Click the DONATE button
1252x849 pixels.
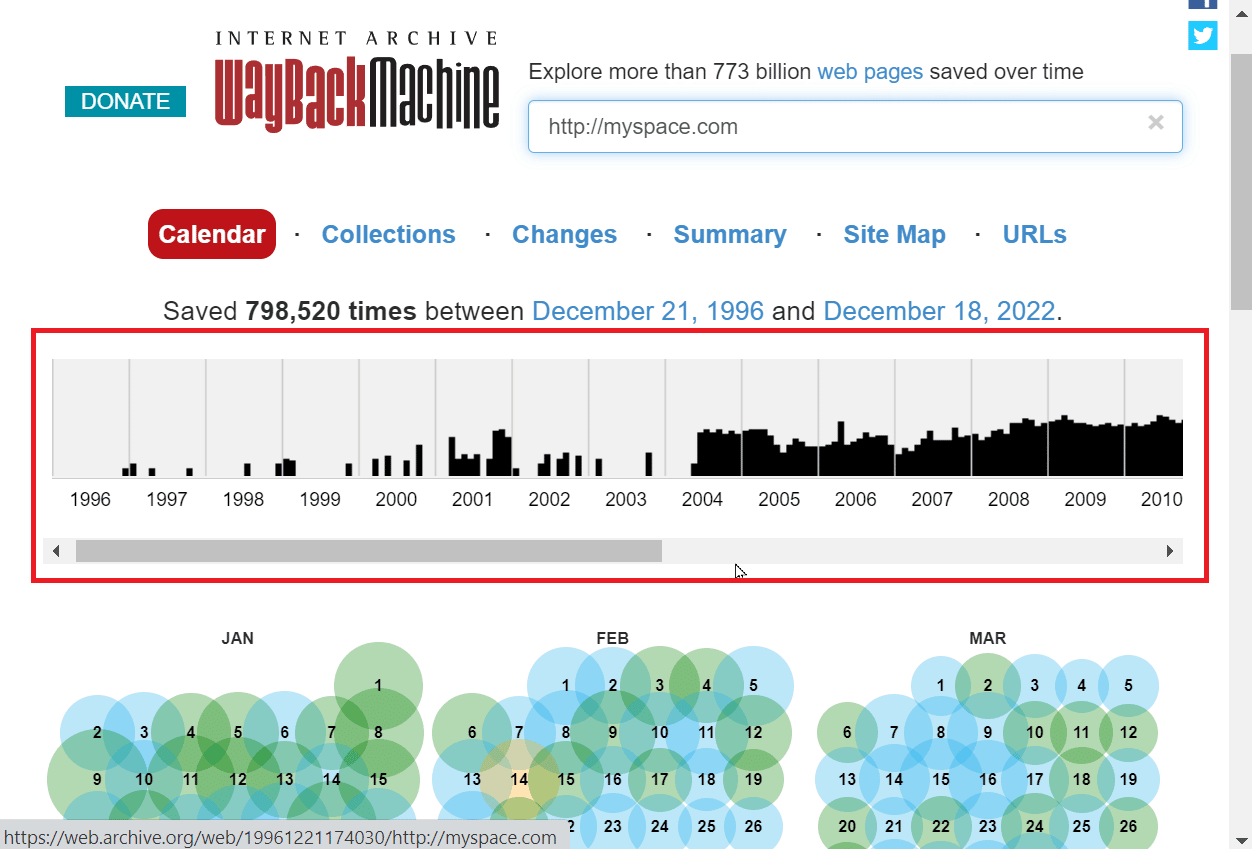(x=125, y=101)
